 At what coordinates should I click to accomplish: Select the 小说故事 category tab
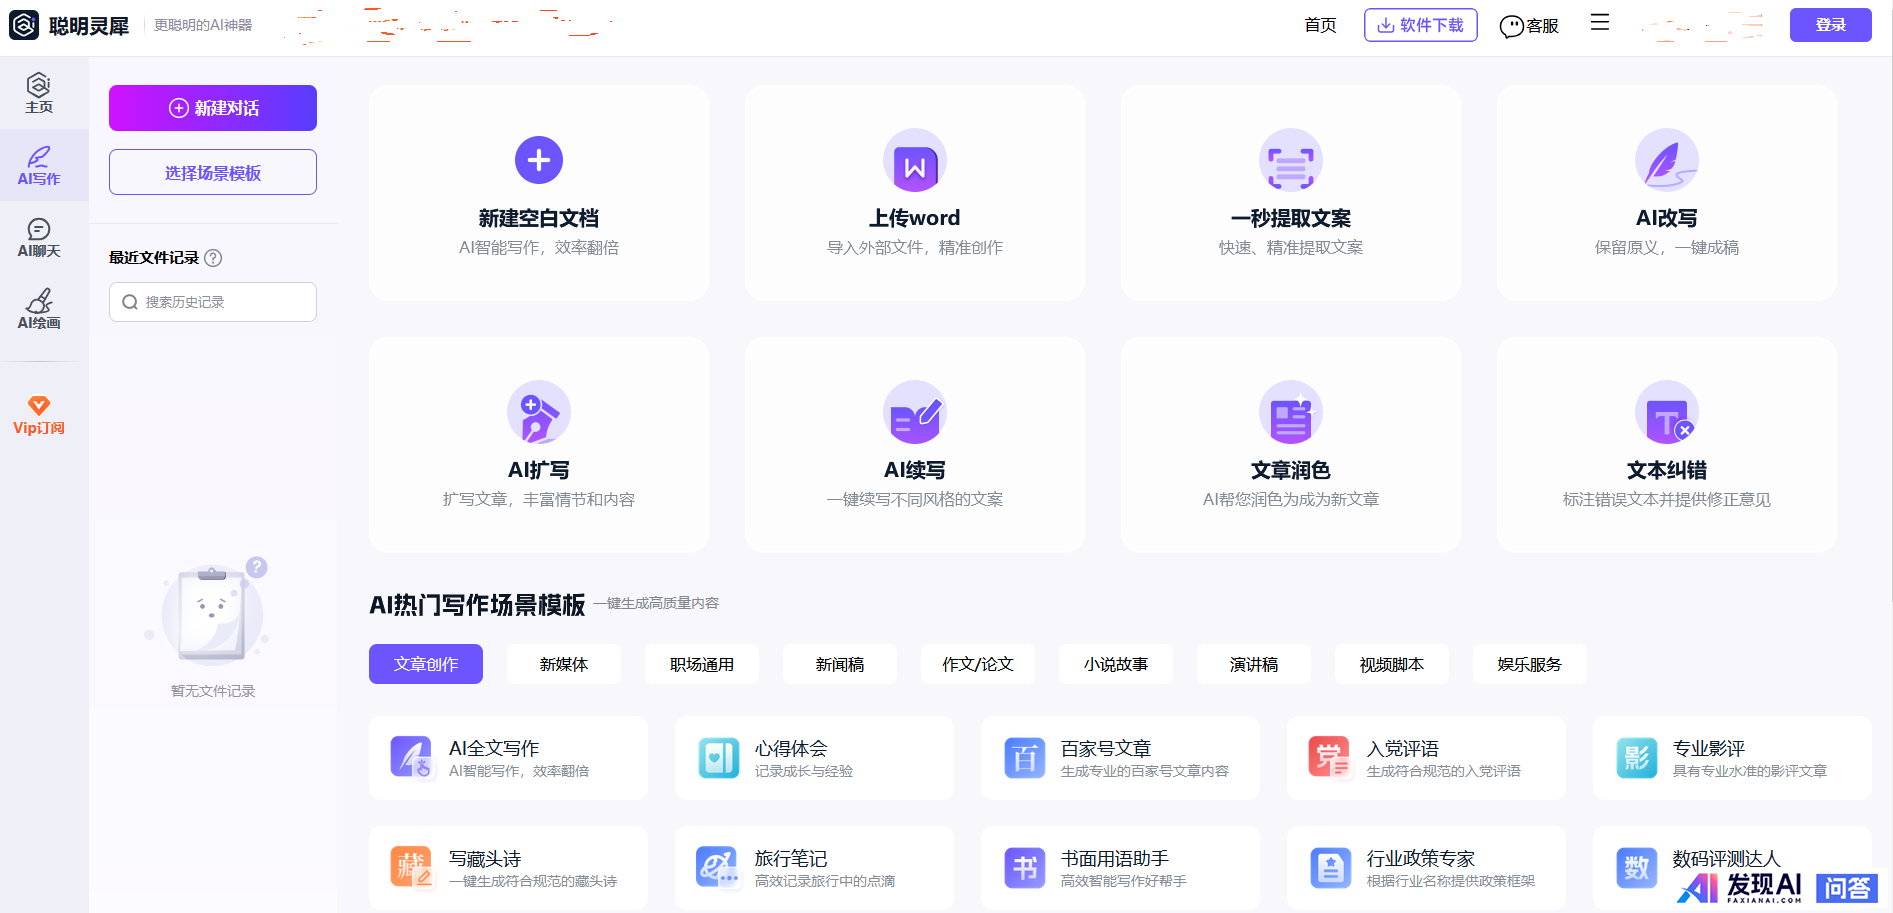pyautogui.click(x=1116, y=664)
